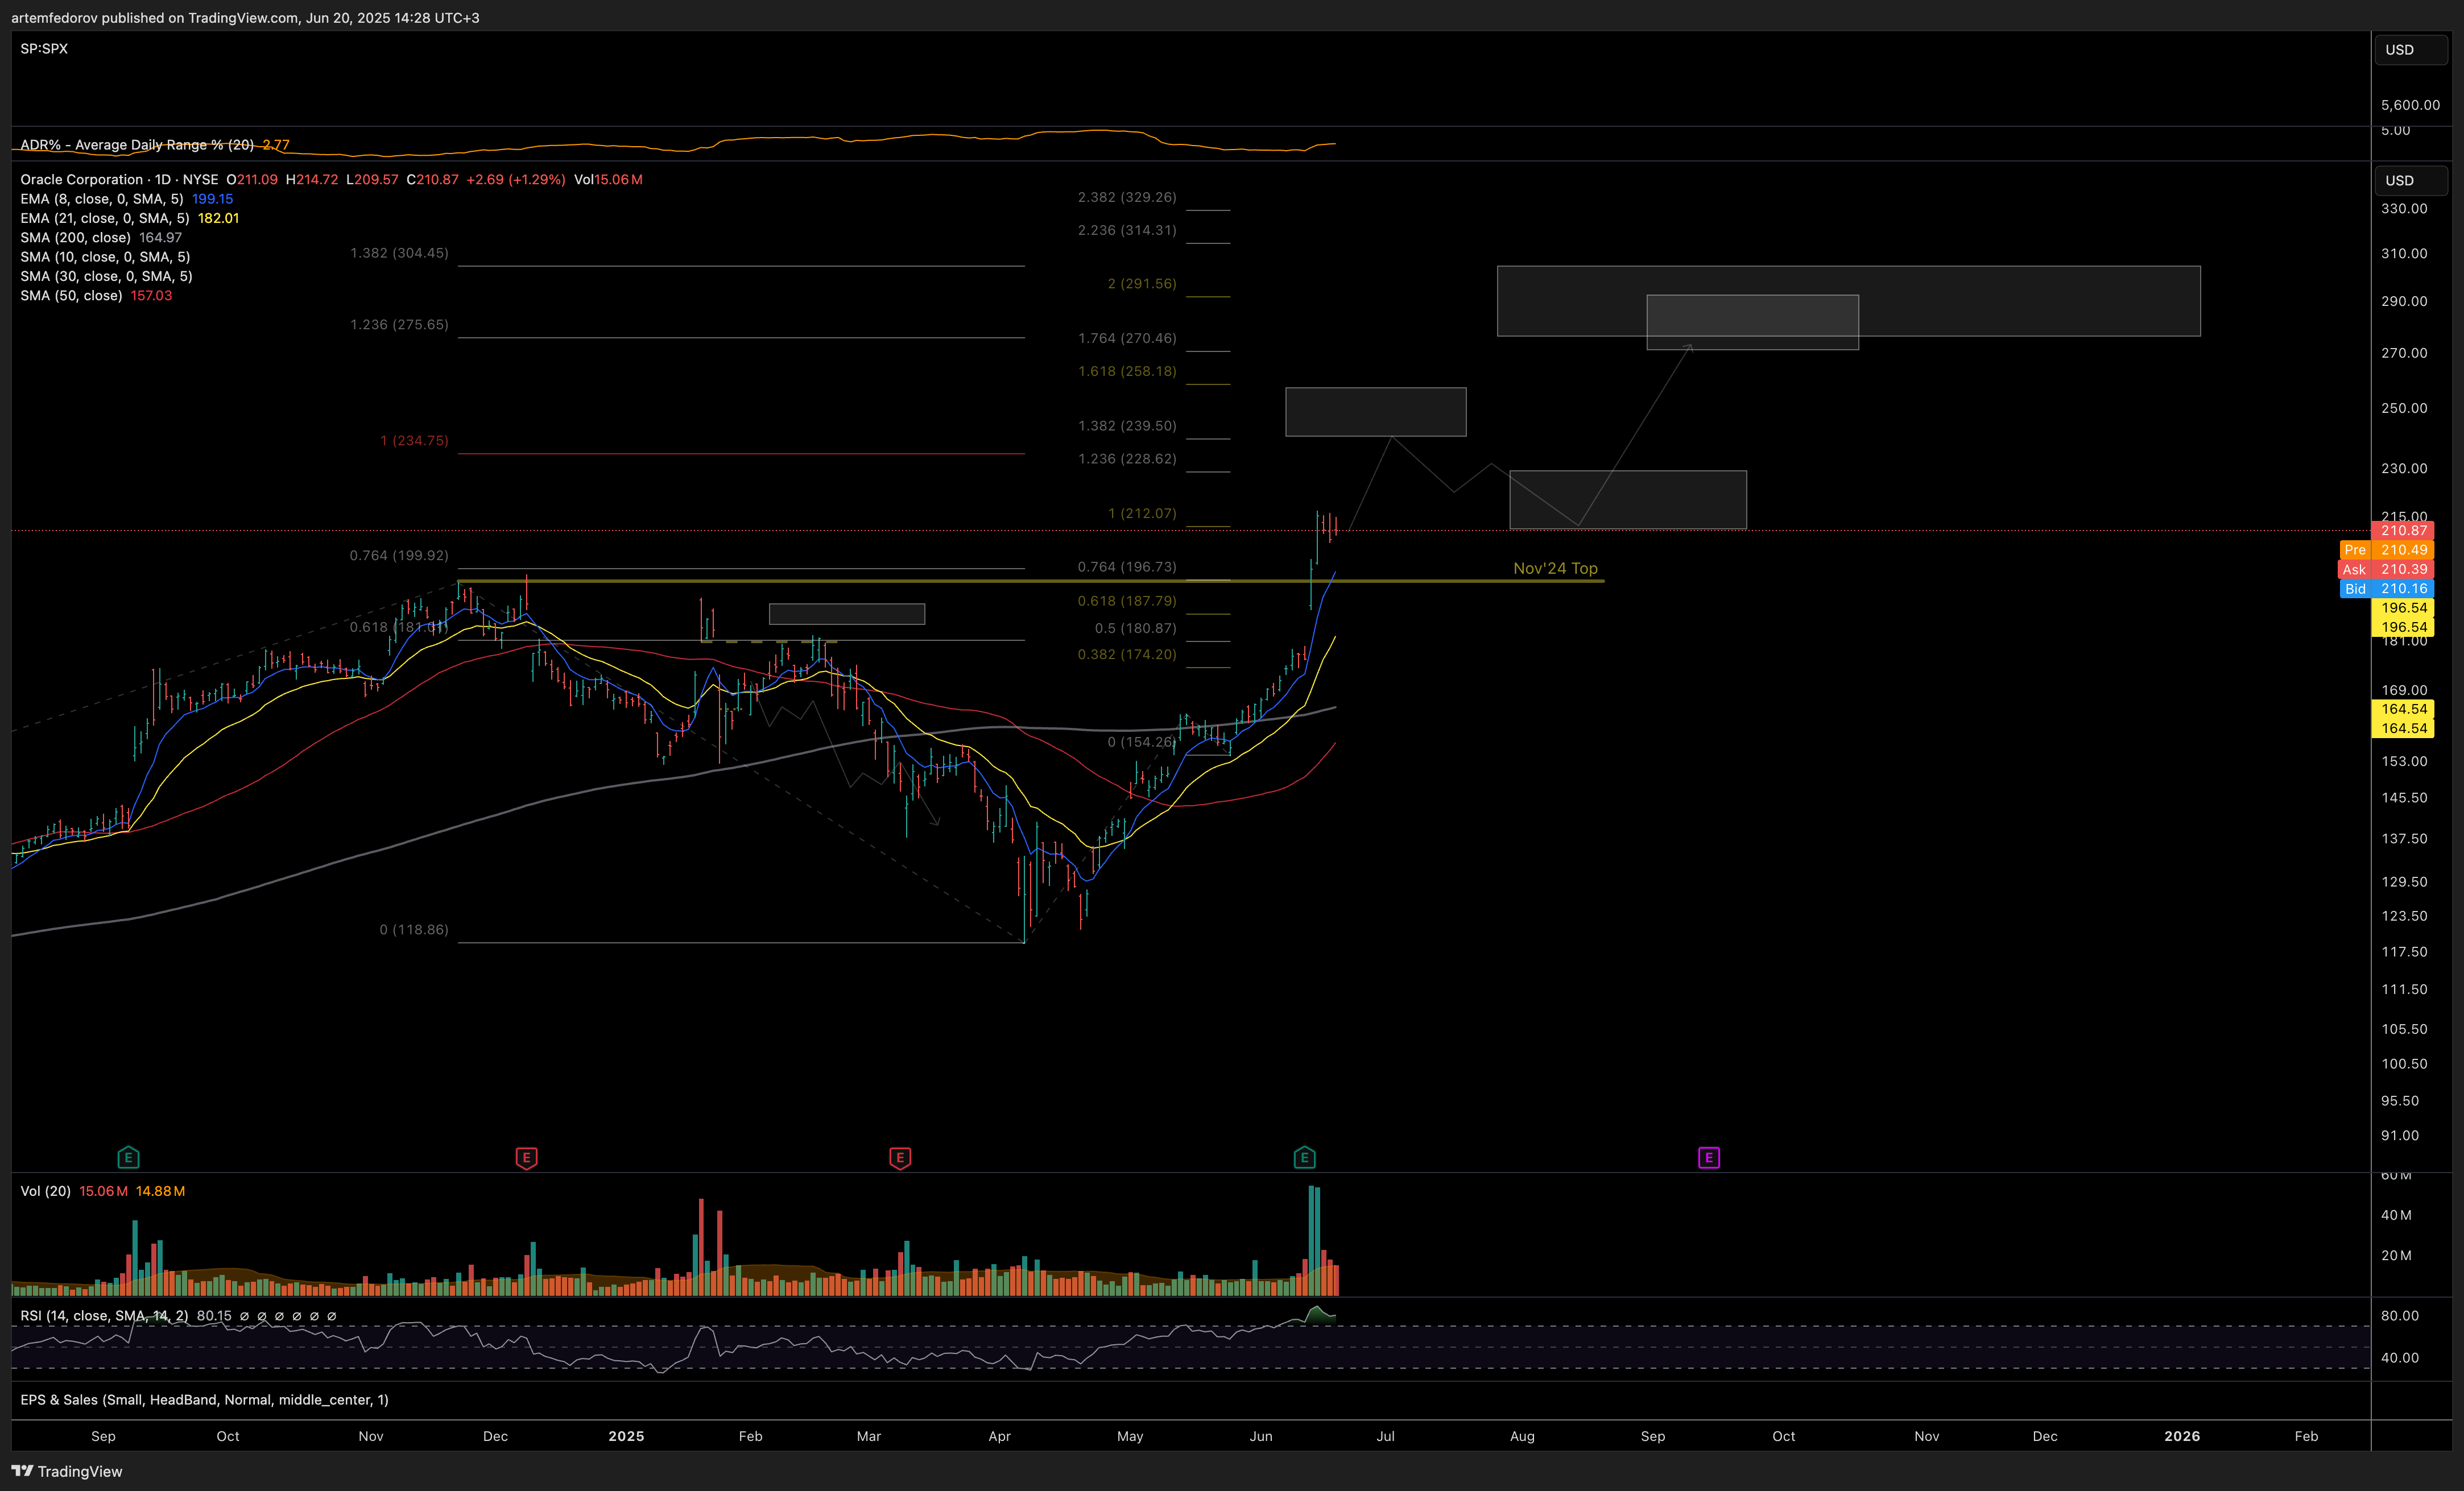Click the 2025 label on time axis
The height and width of the screenshot is (1491, 2464).
[626, 1436]
